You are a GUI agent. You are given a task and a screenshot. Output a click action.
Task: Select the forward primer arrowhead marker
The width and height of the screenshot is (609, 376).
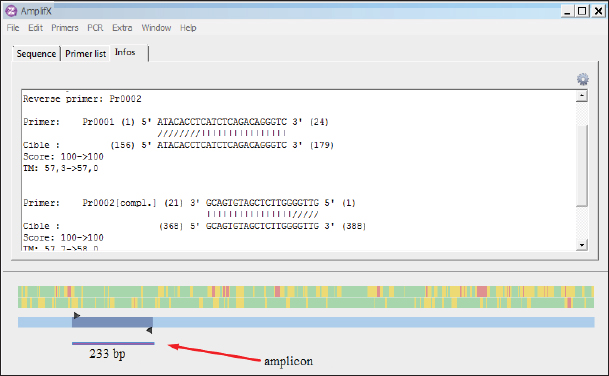[77, 315]
